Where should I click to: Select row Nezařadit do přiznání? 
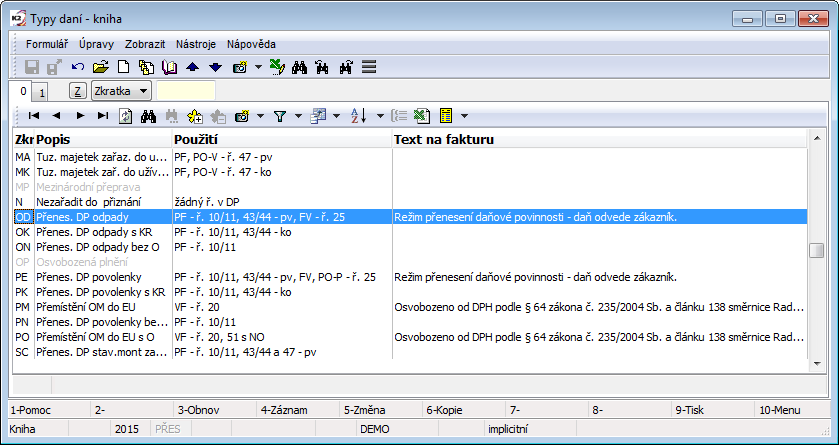coord(410,202)
